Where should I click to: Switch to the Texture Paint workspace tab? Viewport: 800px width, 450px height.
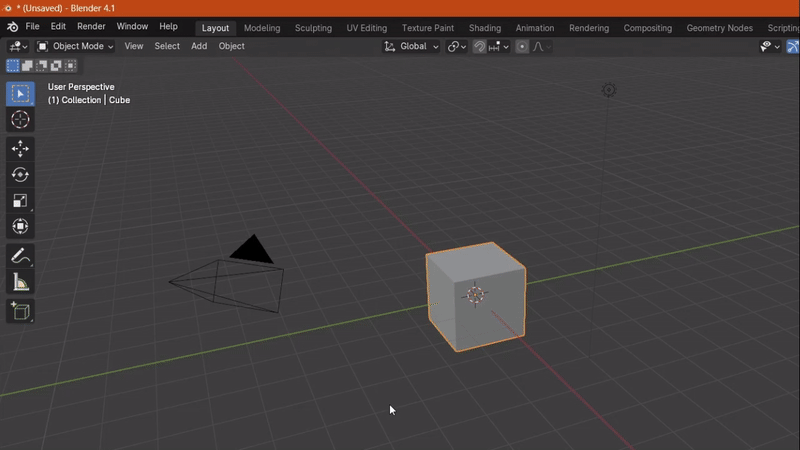(x=428, y=28)
